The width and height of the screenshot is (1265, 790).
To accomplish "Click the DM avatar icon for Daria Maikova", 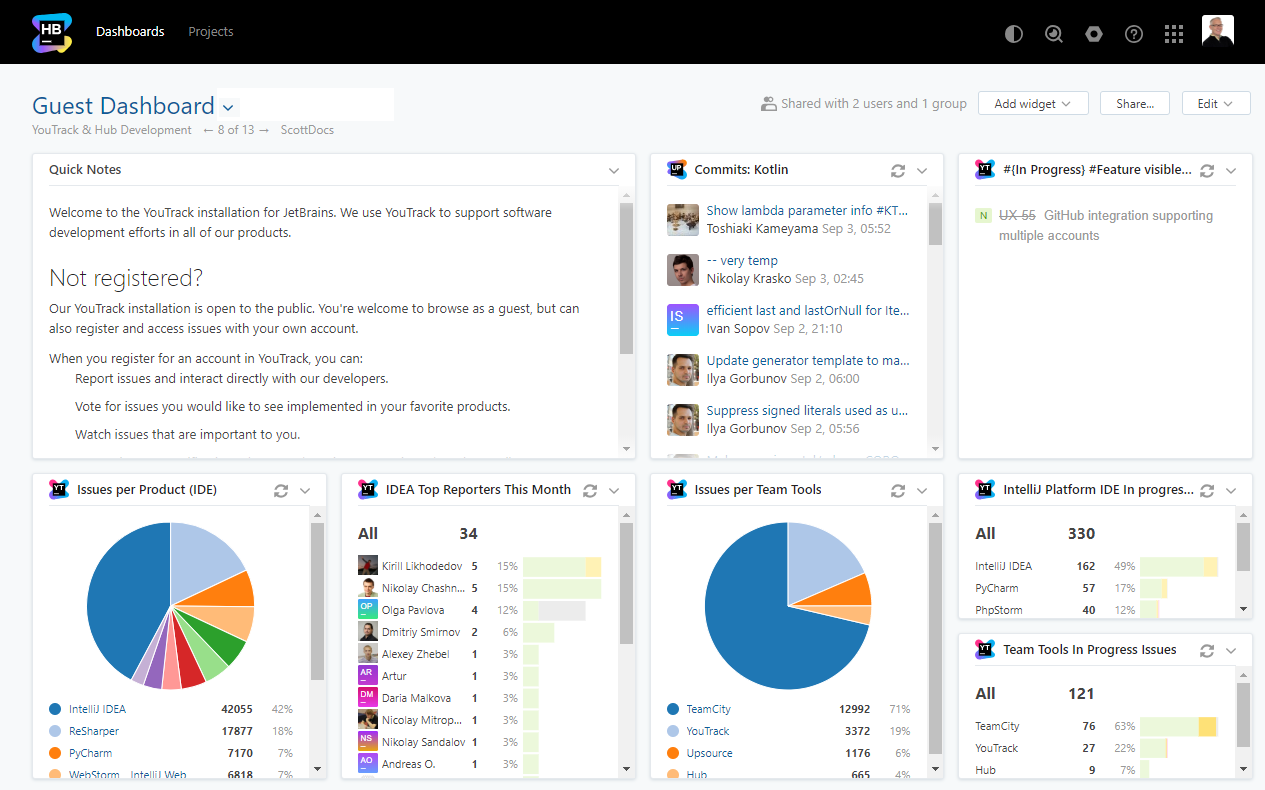I will pos(367,698).
